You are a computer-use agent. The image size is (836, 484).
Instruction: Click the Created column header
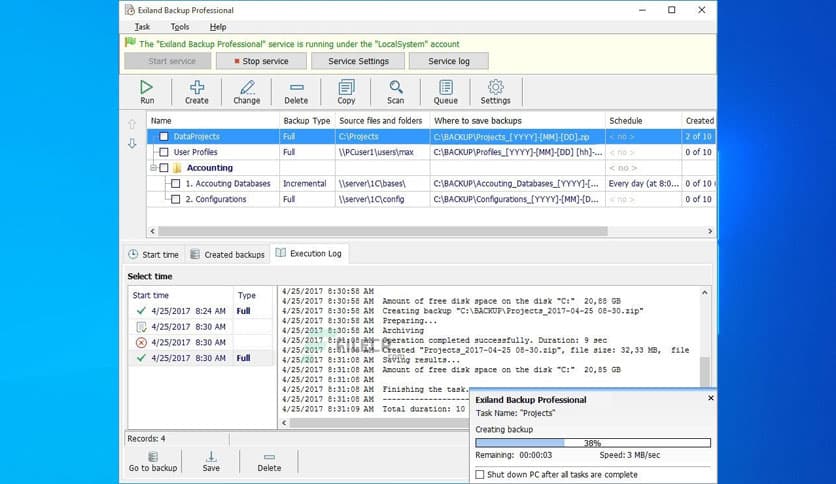coord(699,121)
